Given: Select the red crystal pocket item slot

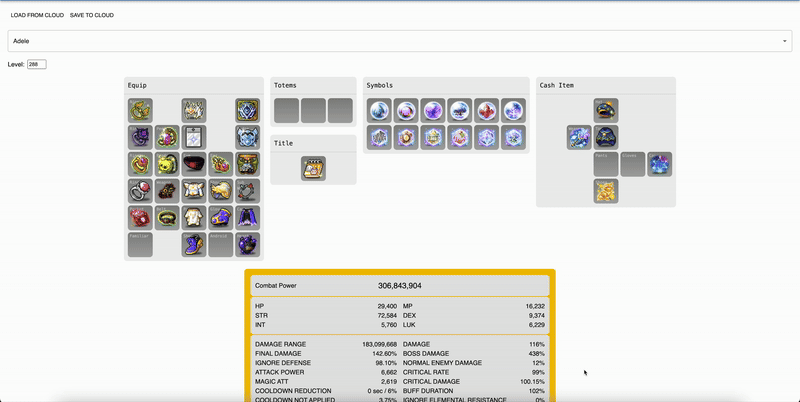Looking at the screenshot, I should coord(140,218).
